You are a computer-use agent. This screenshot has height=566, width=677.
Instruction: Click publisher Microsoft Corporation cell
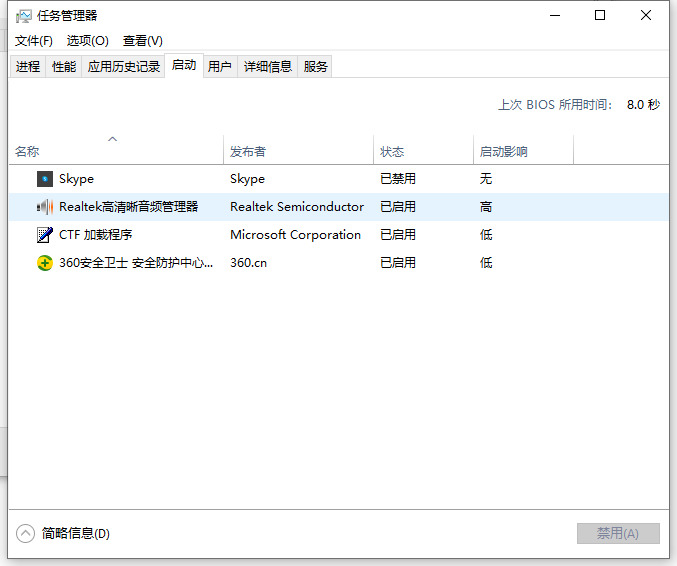296,235
